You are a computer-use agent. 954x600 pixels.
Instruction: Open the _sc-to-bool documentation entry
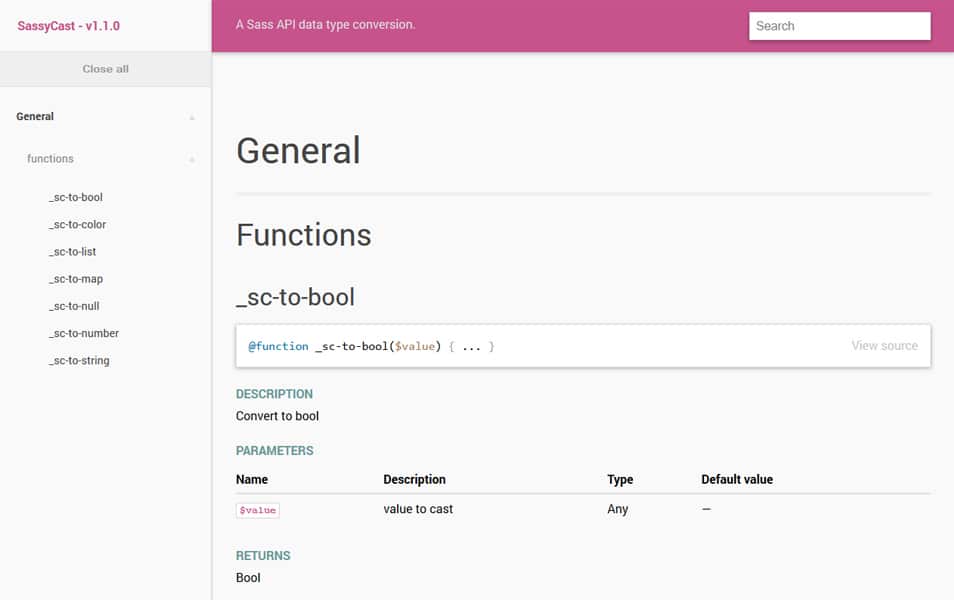click(74, 197)
